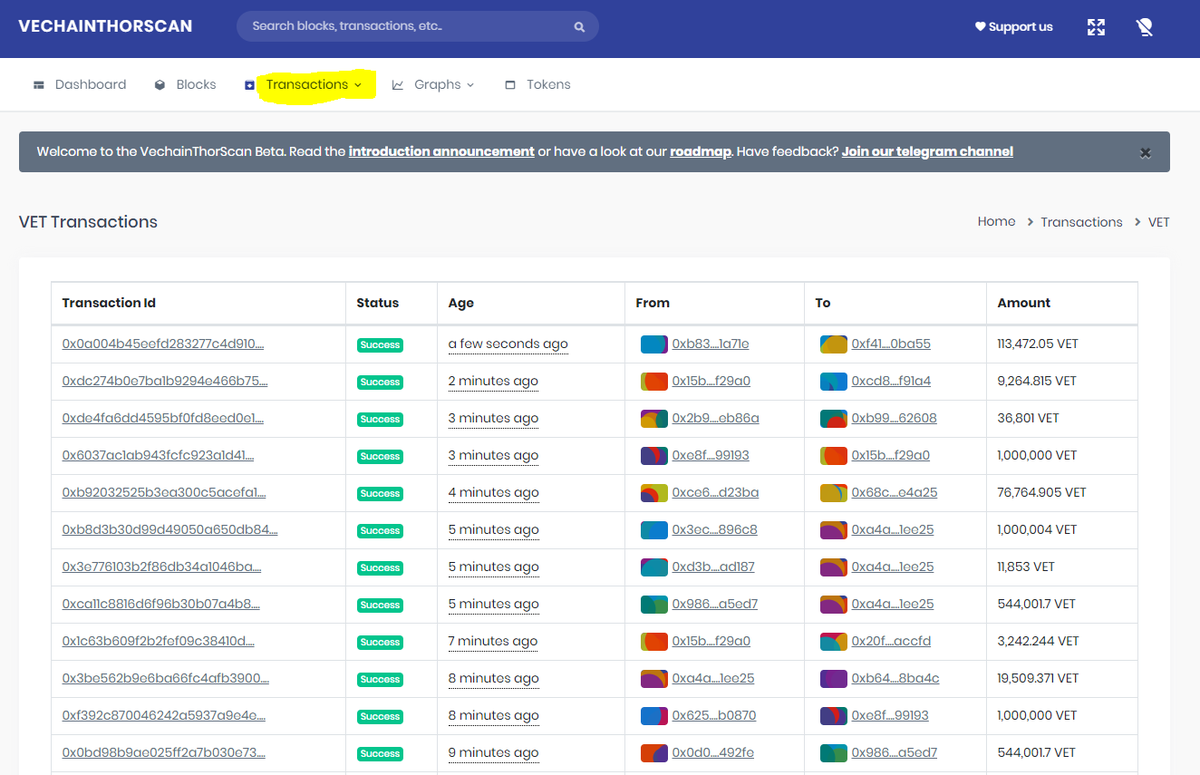Open recipient address 0xb99...62608
Screen dimensions: 1200x775
[894, 418]
